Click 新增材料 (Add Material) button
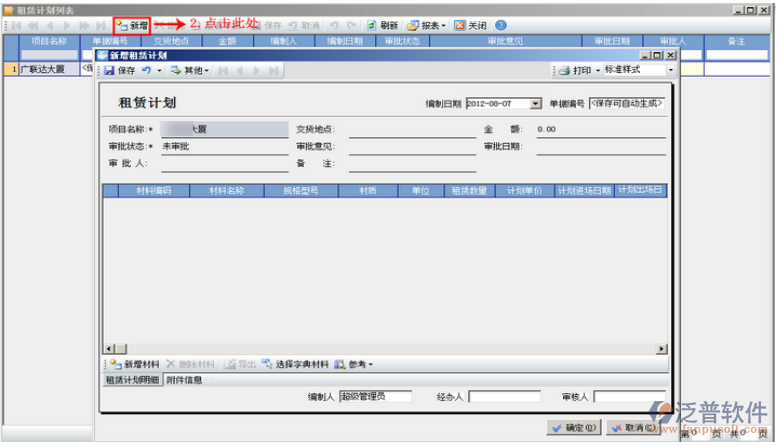 [134, 364]
